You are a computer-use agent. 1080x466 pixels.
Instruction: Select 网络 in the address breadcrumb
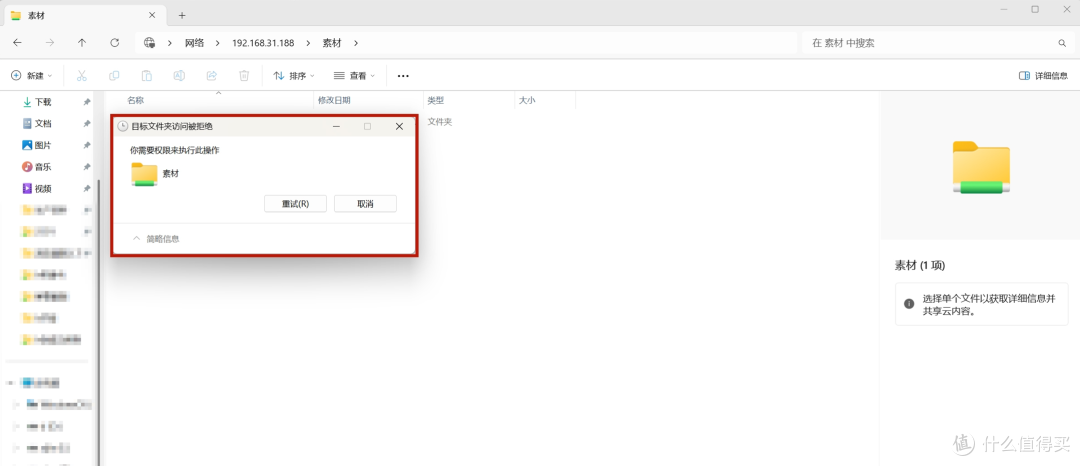coord(195,43)
